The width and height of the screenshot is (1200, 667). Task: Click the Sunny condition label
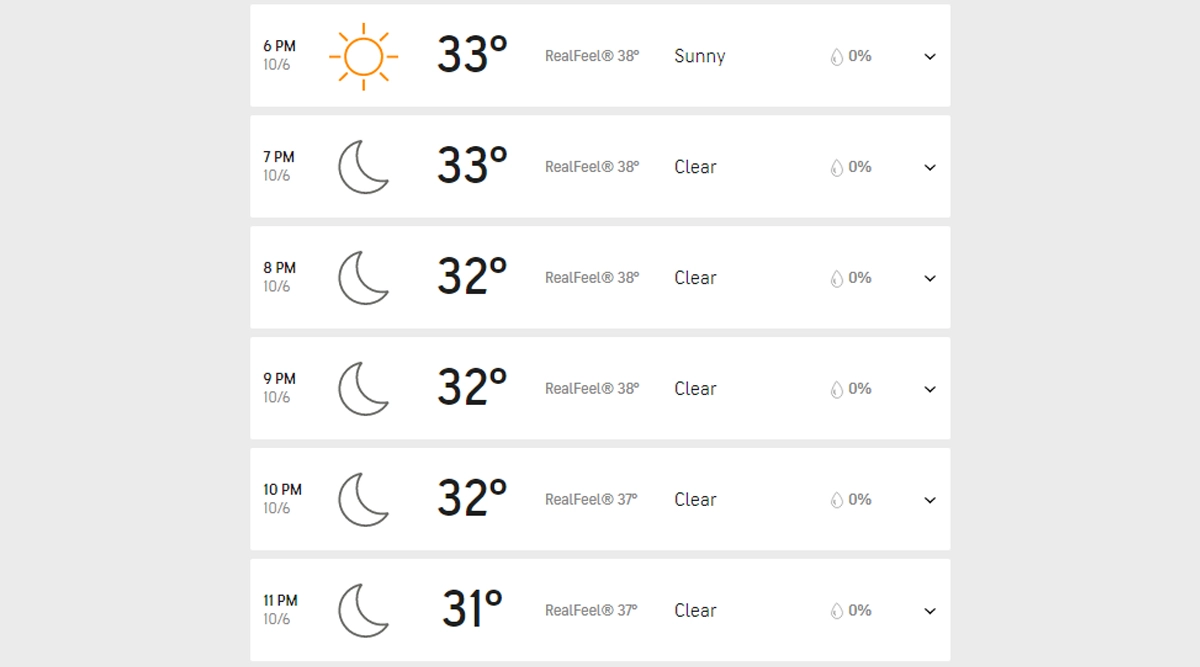point(700,56)
